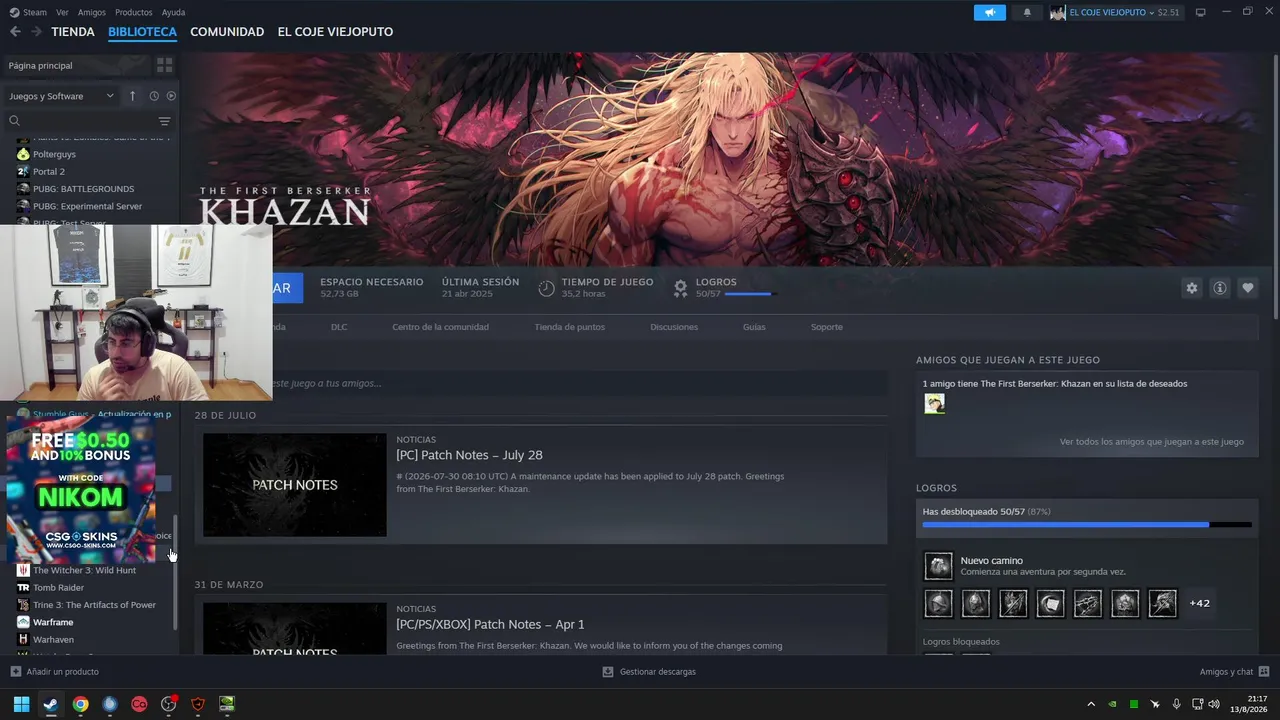Open Google Chrome from the taskbar
The height and width of the screenshot is (720, 1280).
click(80, 704)
